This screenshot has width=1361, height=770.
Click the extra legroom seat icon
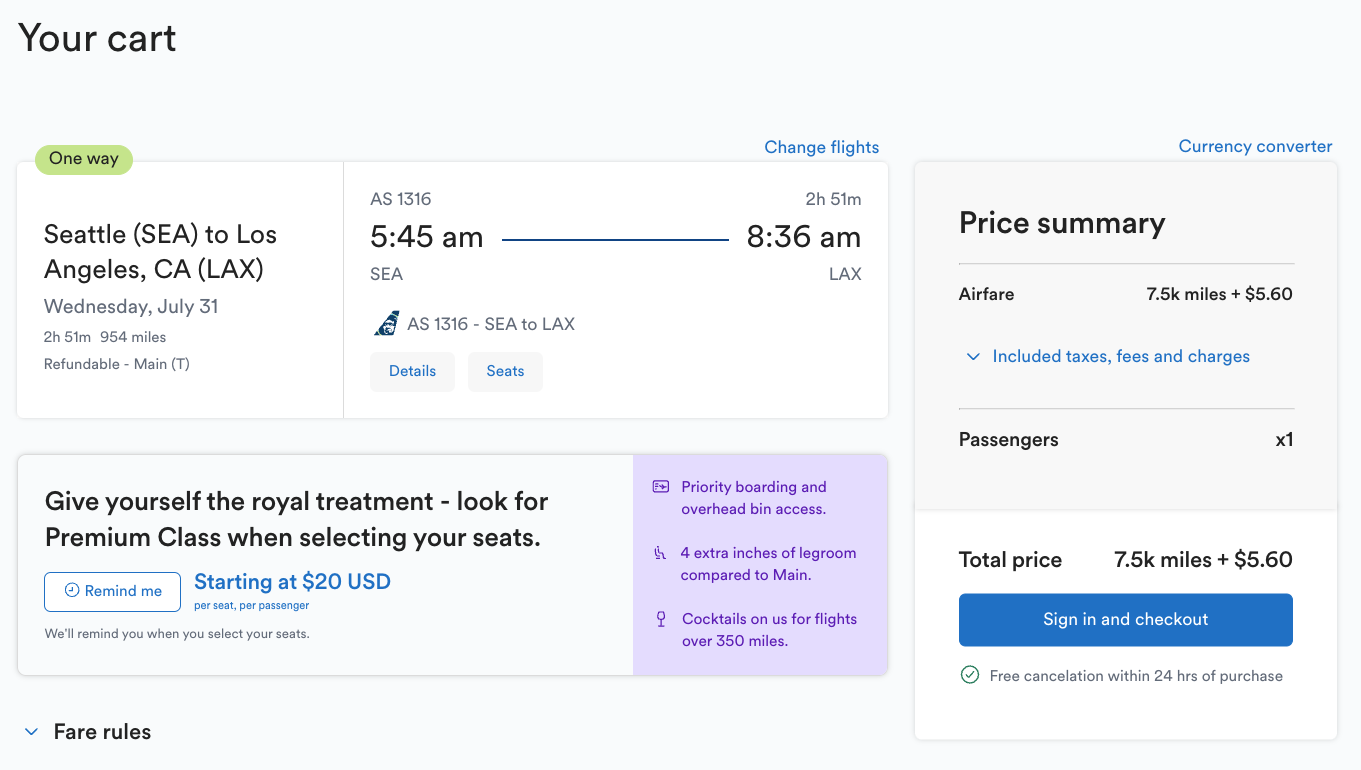[x=660, y=553]
